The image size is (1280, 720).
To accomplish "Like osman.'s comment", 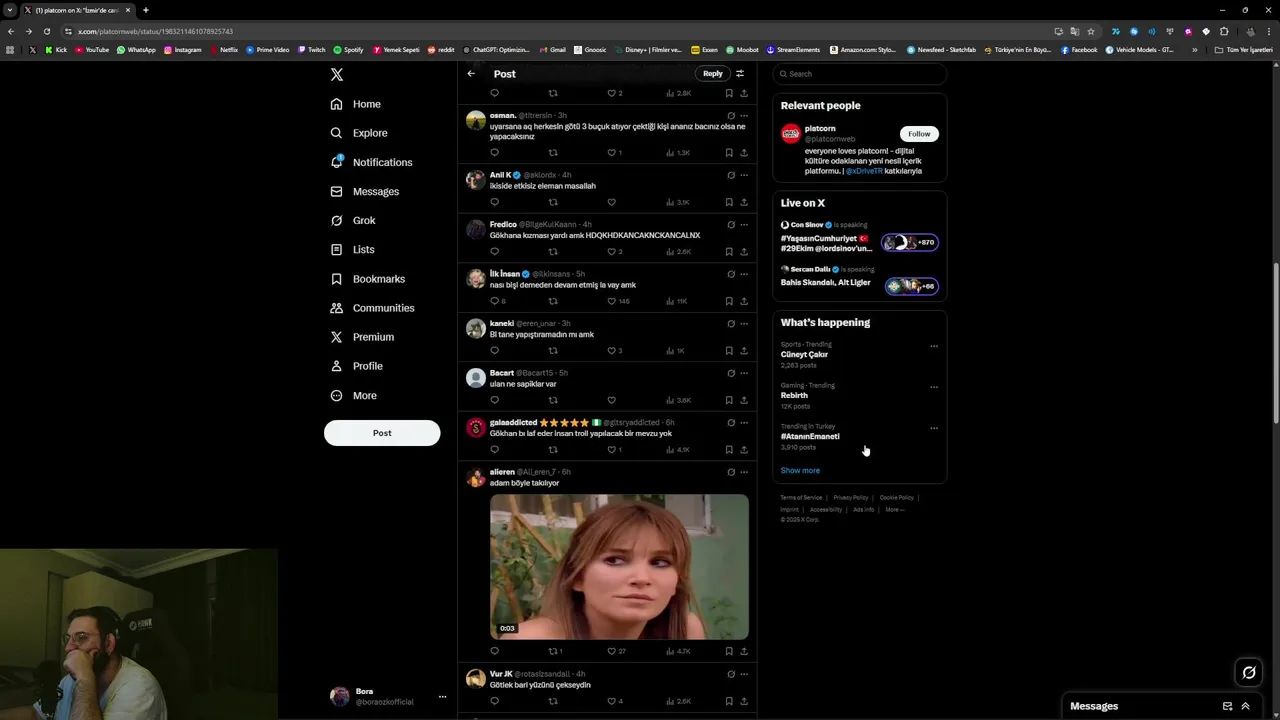I will click(x=615, y=153).
